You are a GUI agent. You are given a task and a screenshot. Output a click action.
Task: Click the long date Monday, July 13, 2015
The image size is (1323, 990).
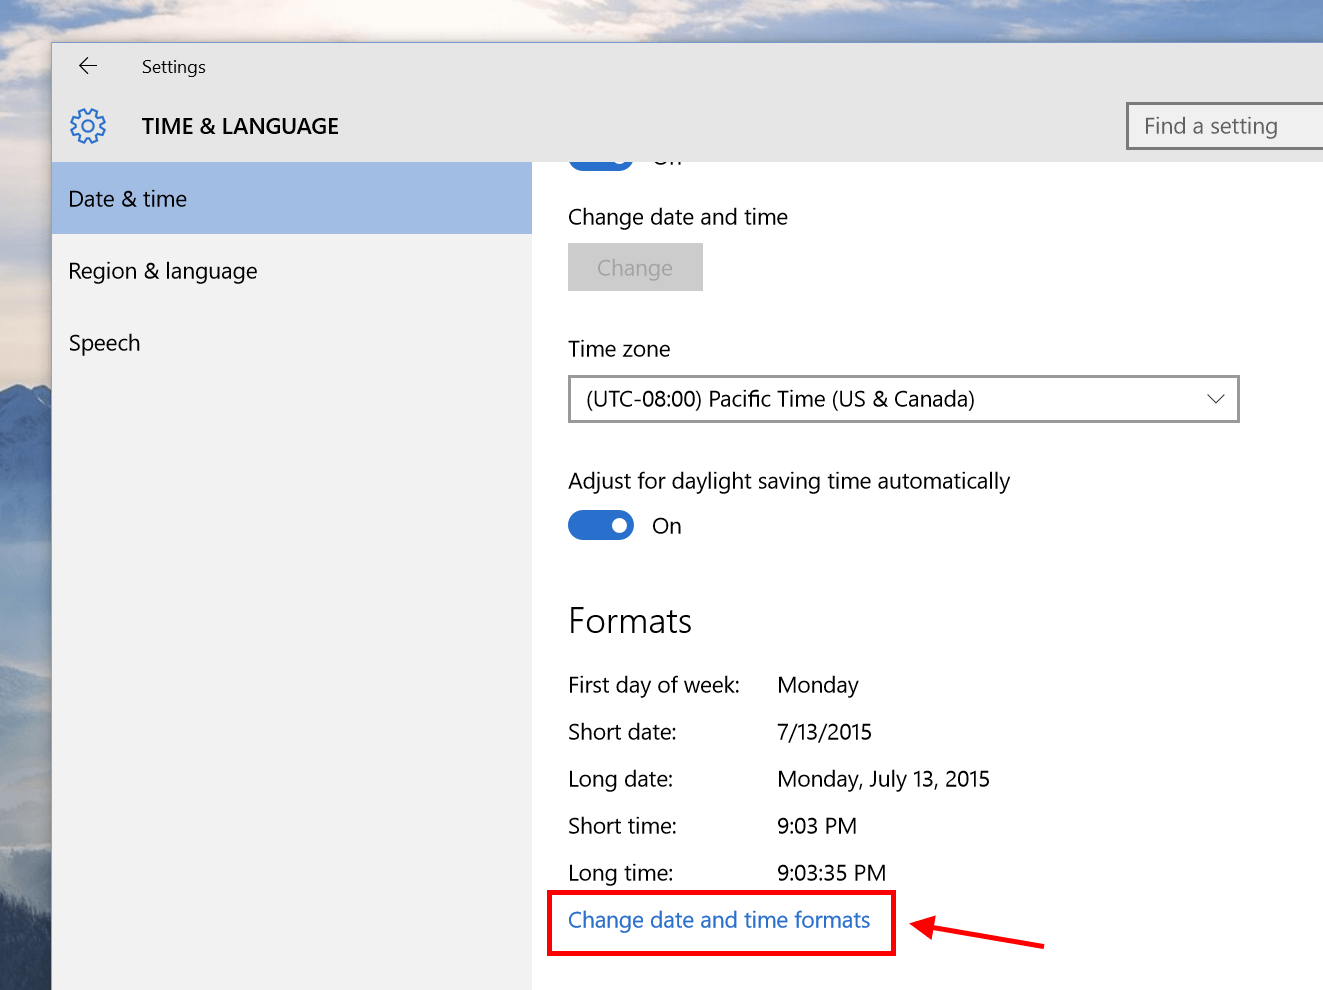883,779
